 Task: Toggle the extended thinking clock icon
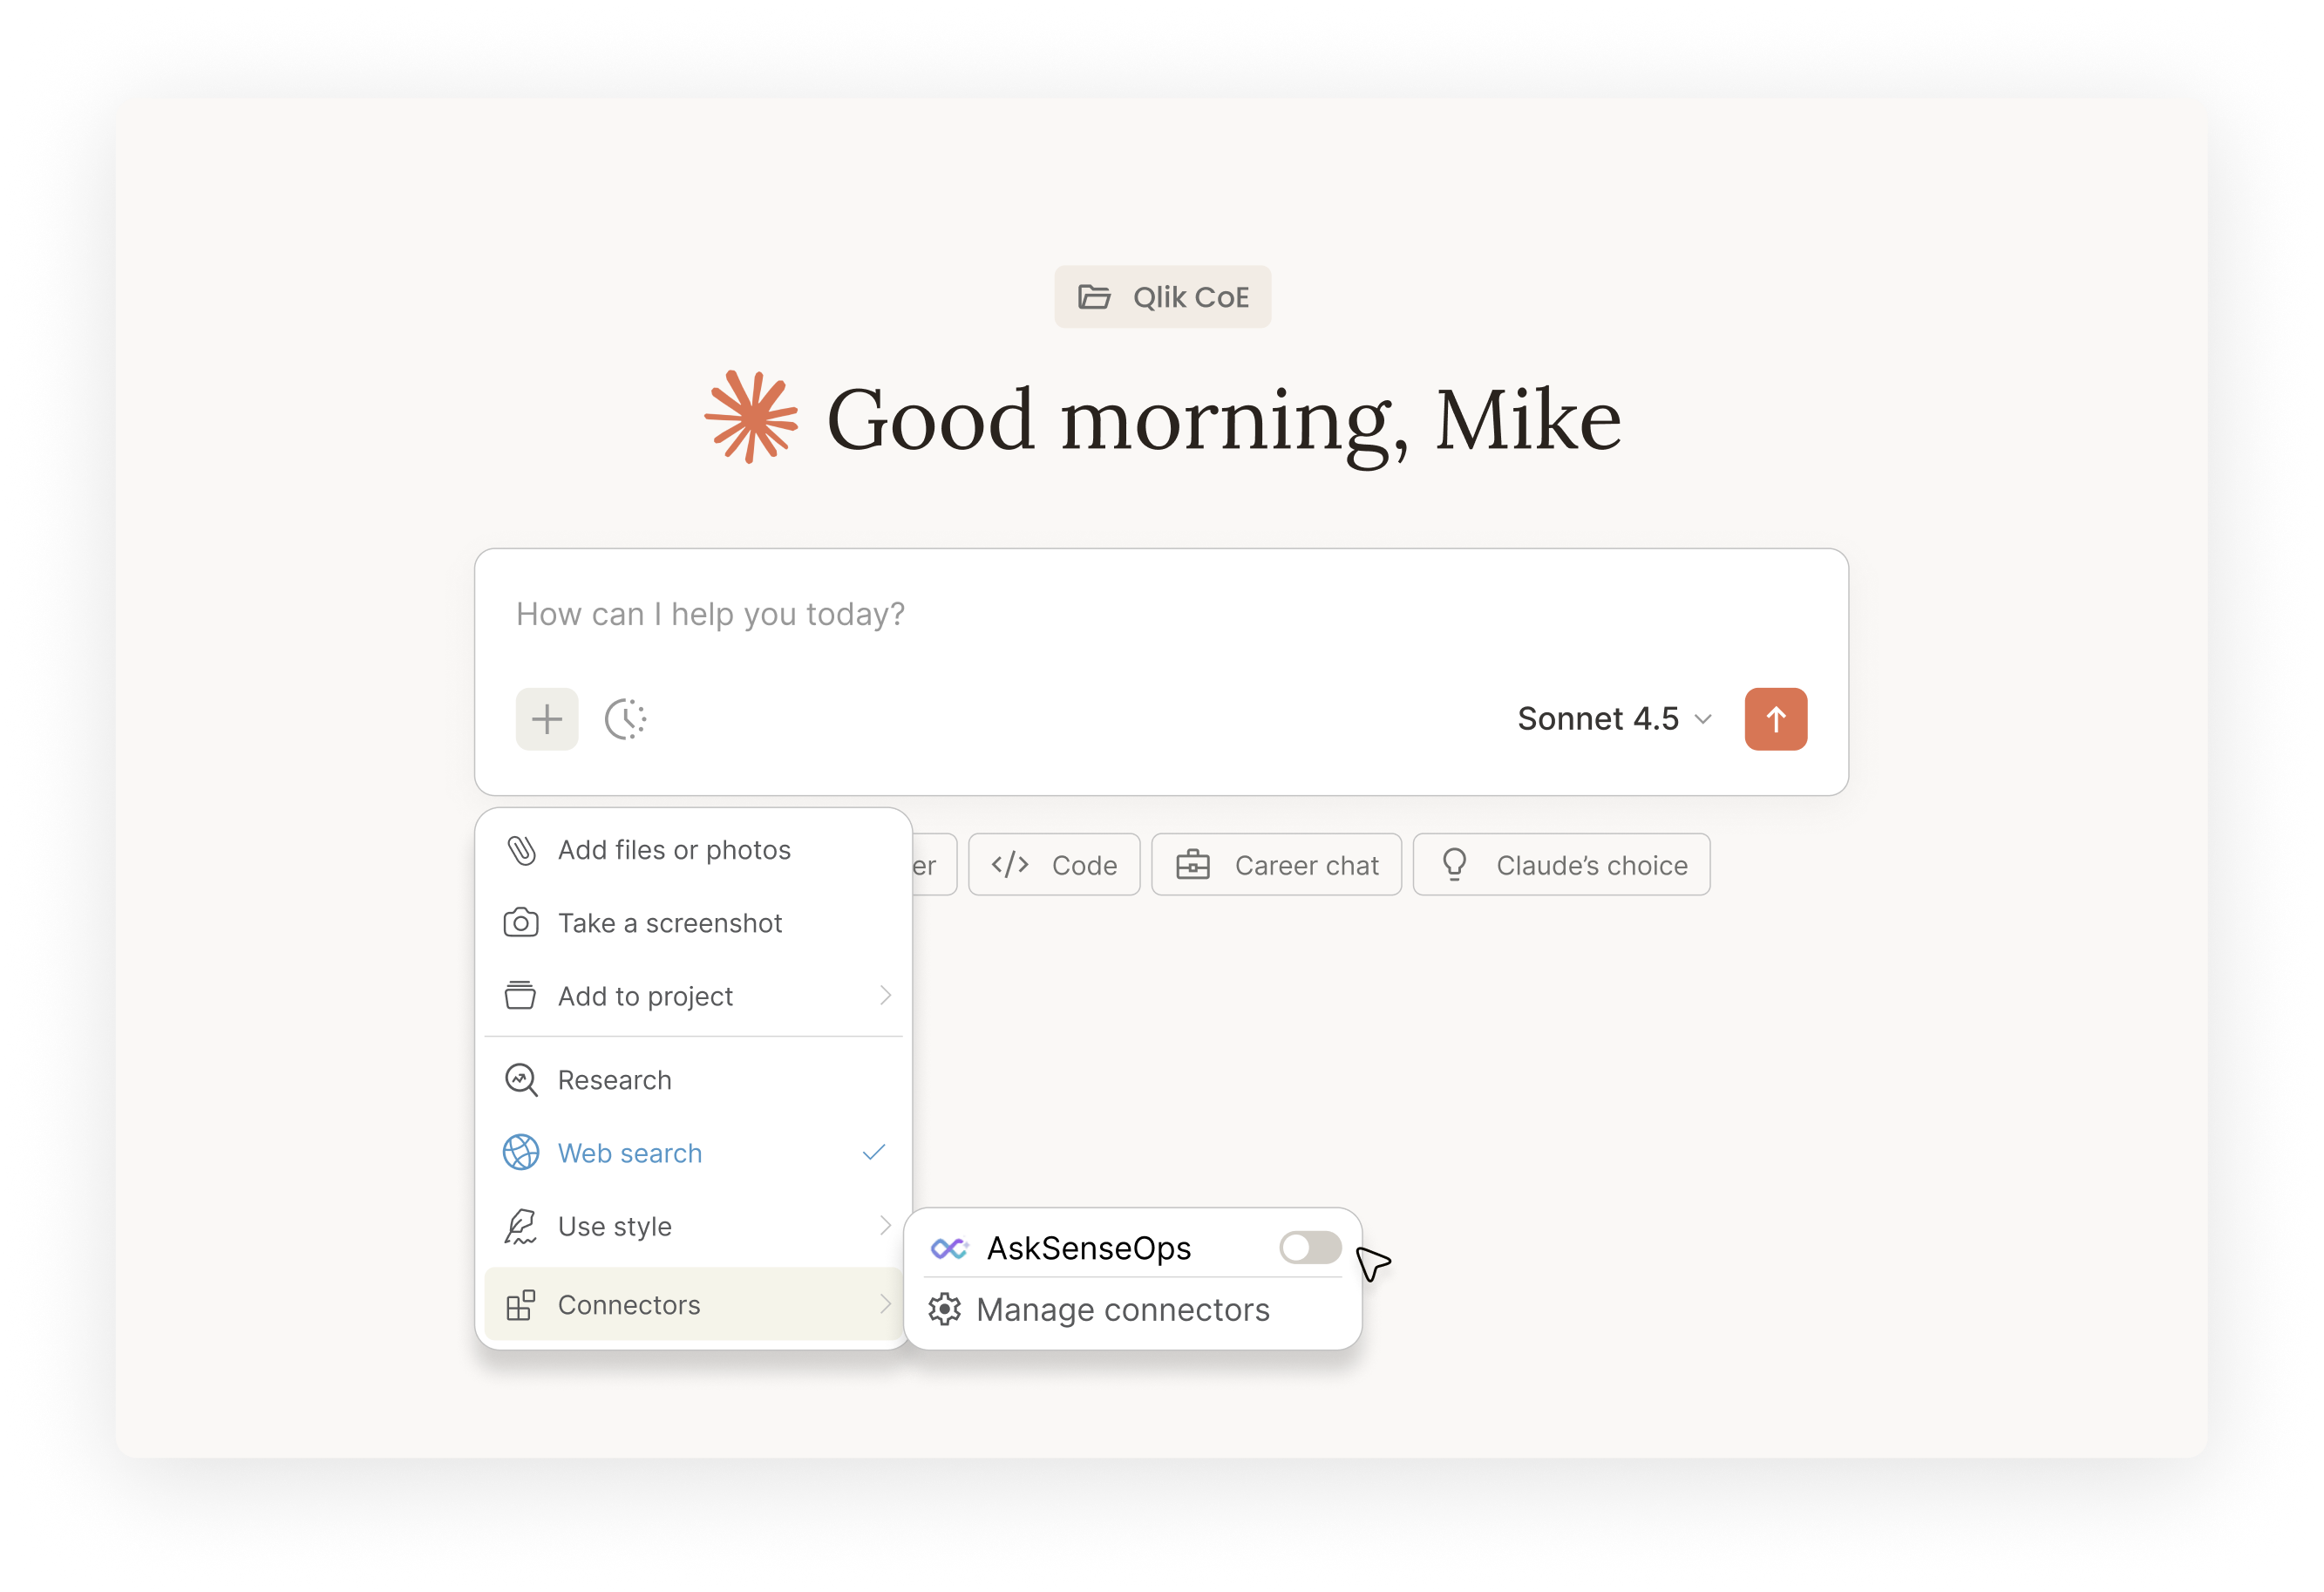click(x=626, y=718)
